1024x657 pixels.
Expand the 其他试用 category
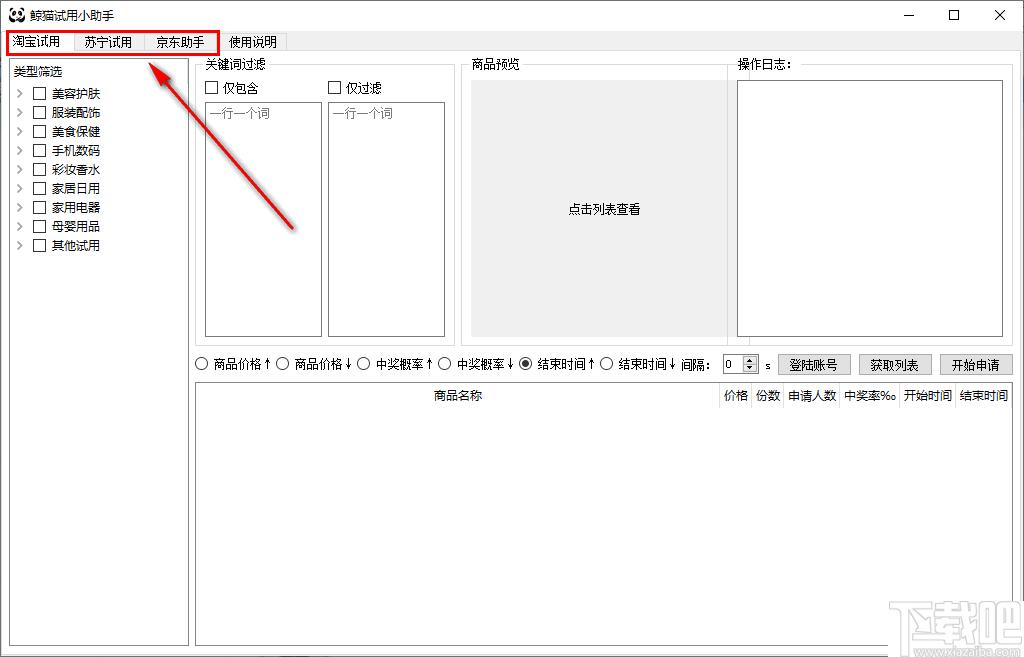click(20, 245)
